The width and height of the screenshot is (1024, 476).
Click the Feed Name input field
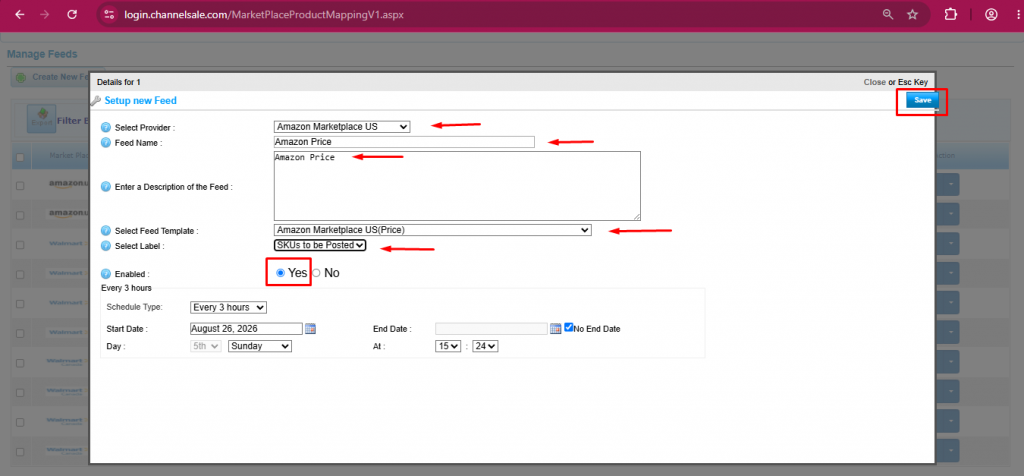click(404, 142)
